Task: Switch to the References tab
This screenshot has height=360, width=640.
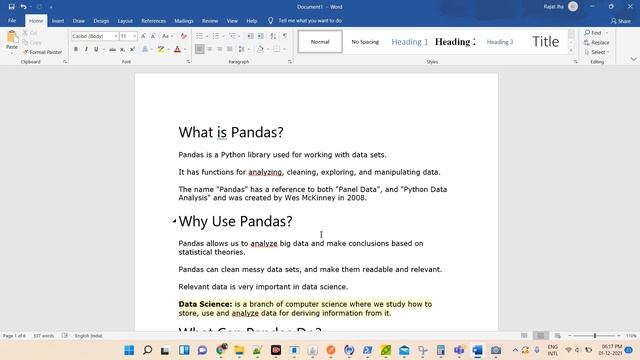Action: tap(153, 21)
